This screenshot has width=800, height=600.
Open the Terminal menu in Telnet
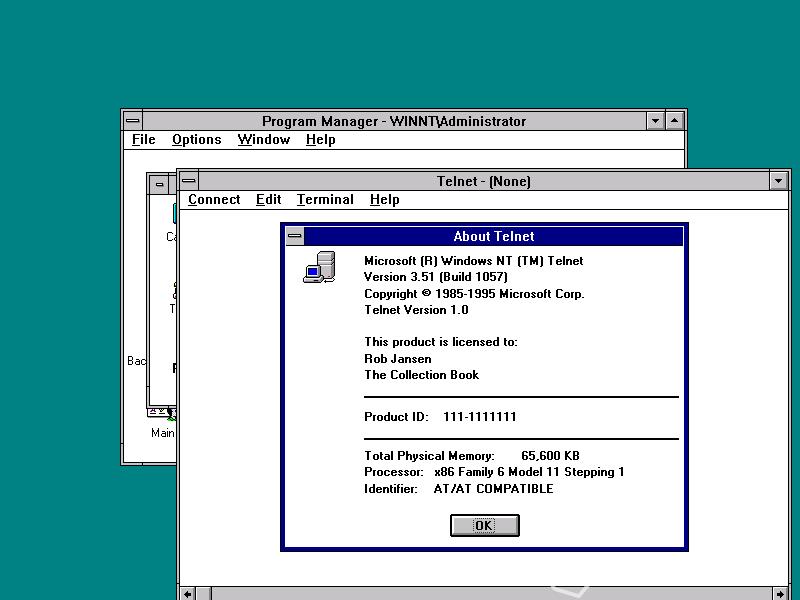pyautogui.click(x=325, y=199)
